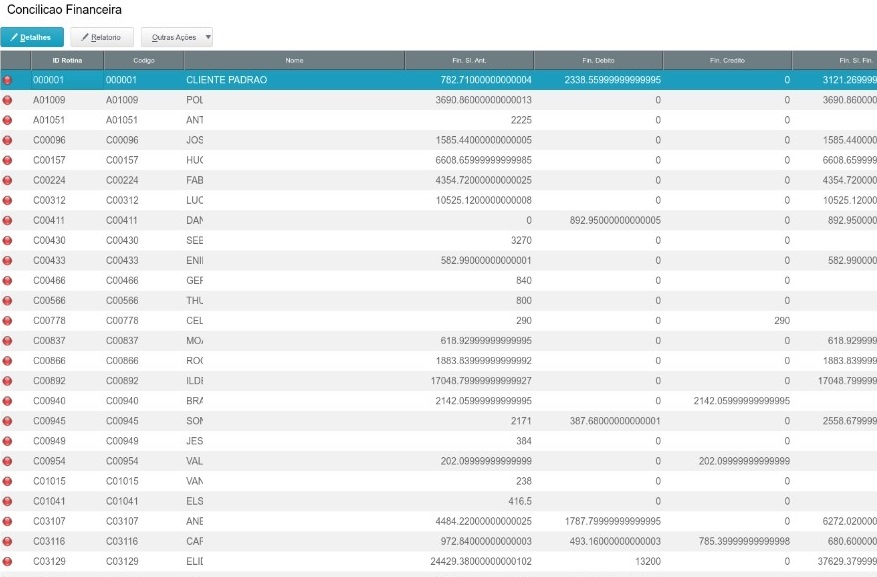Click the 13200 debit cell in row C03129
Viewport: 877px width, 577px height.
coord(646,560)
